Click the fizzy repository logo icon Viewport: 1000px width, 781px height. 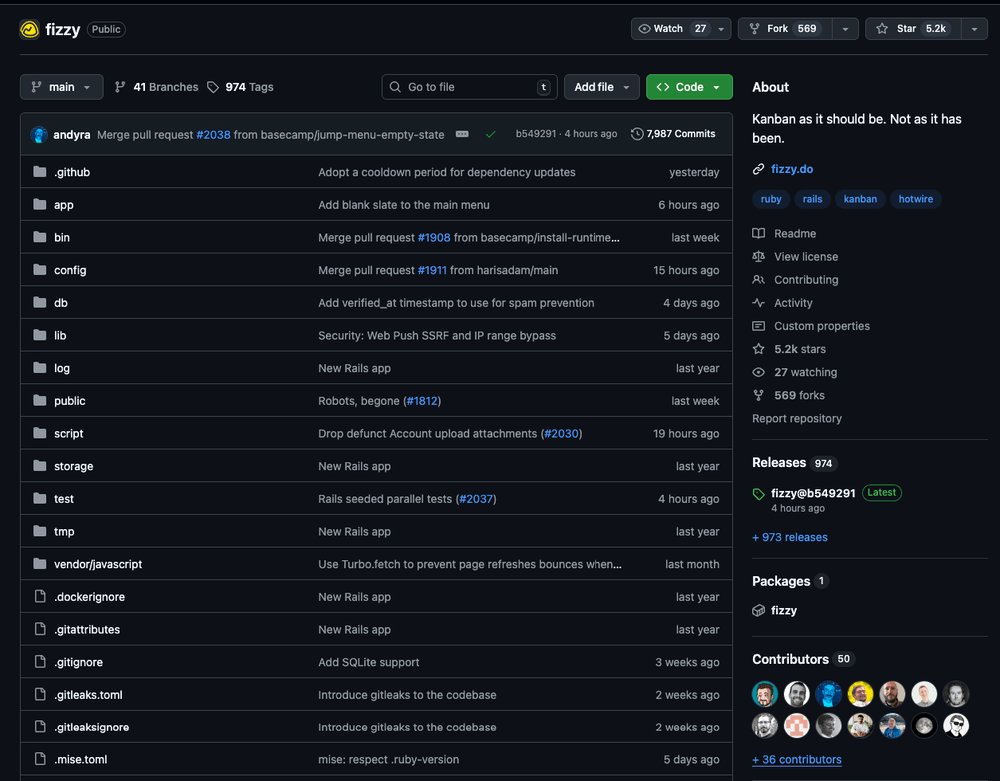[x=29, y=29]
